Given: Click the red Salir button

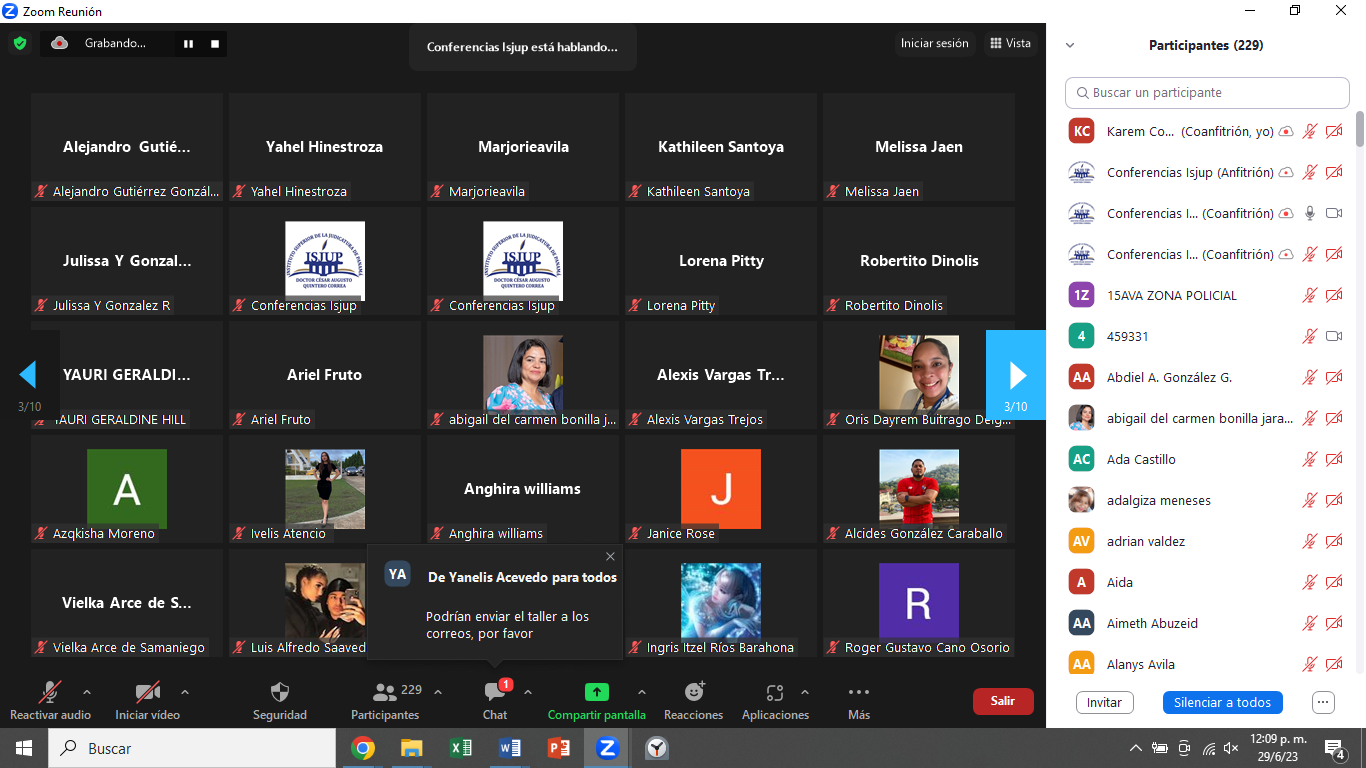Looking at the screenshot, I should point(1003,701).
